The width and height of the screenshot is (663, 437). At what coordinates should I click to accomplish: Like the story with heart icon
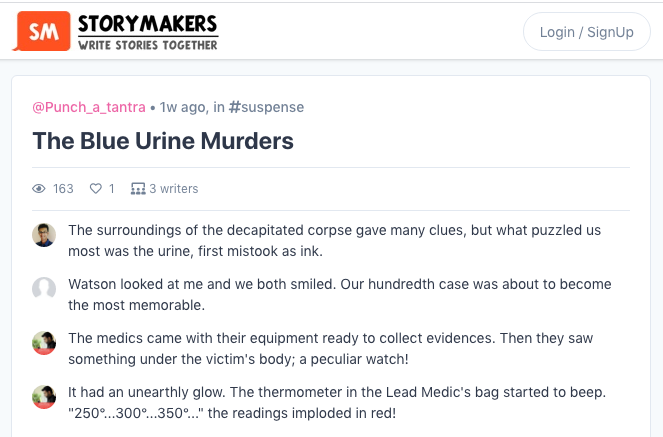click(x=96, y=188)
